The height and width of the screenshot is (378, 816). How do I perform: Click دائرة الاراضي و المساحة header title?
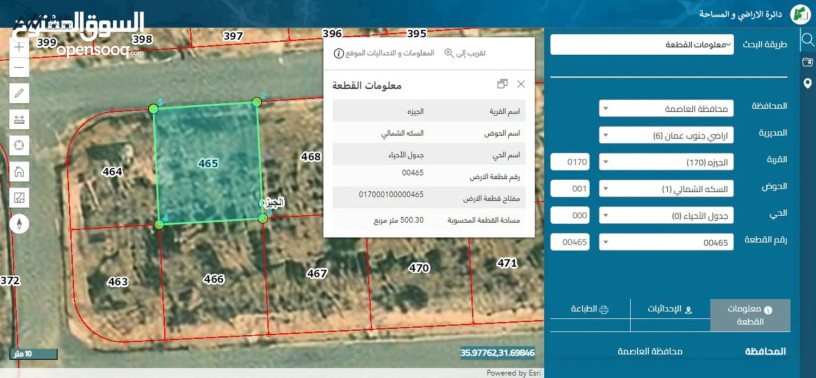(x=742, y=15)
